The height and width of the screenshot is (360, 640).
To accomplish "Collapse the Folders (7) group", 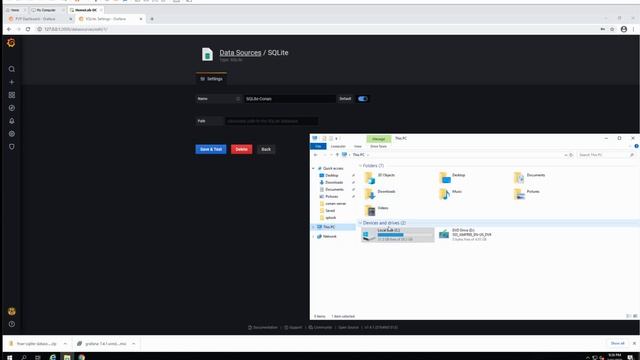I will click(x=360, y=166).
